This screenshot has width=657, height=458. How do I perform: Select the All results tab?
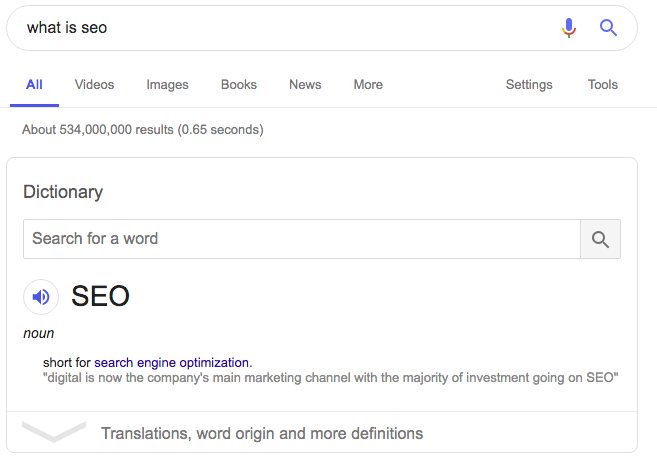[34, 85]
